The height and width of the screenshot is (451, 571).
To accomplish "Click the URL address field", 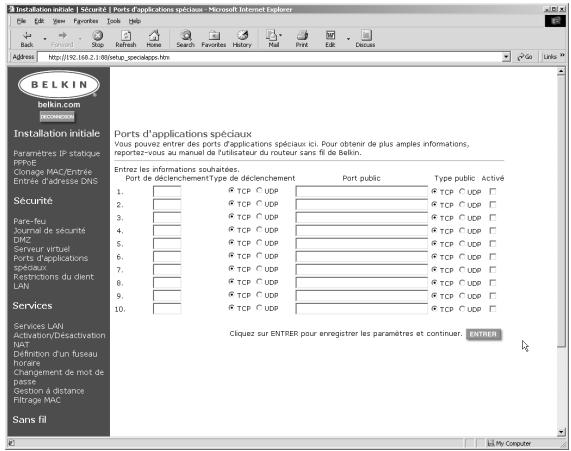I will 269,57.
